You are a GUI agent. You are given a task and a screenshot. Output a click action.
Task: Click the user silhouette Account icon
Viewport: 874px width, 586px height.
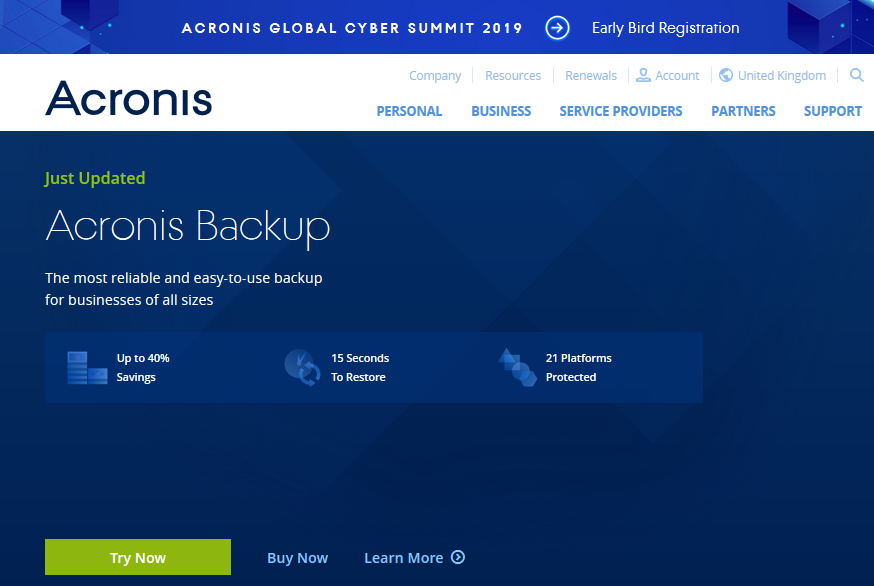click(643, 75)
